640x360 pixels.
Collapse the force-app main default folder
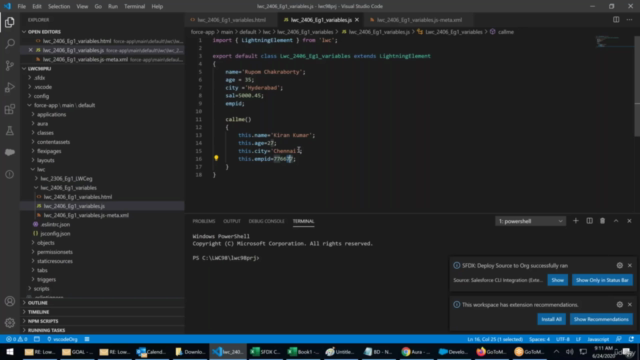coord(64,105)
